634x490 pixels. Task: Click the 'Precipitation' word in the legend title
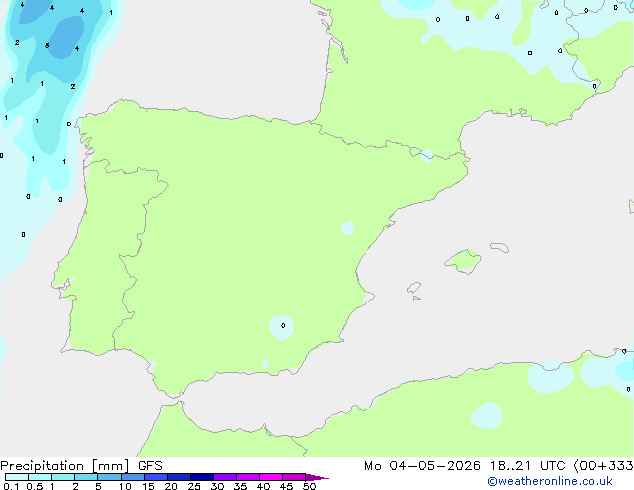(x=42, y=466)
